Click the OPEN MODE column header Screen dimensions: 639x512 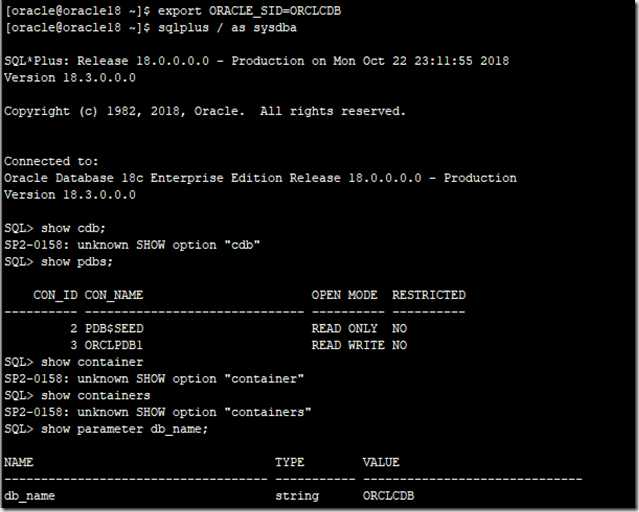(344, 295)
